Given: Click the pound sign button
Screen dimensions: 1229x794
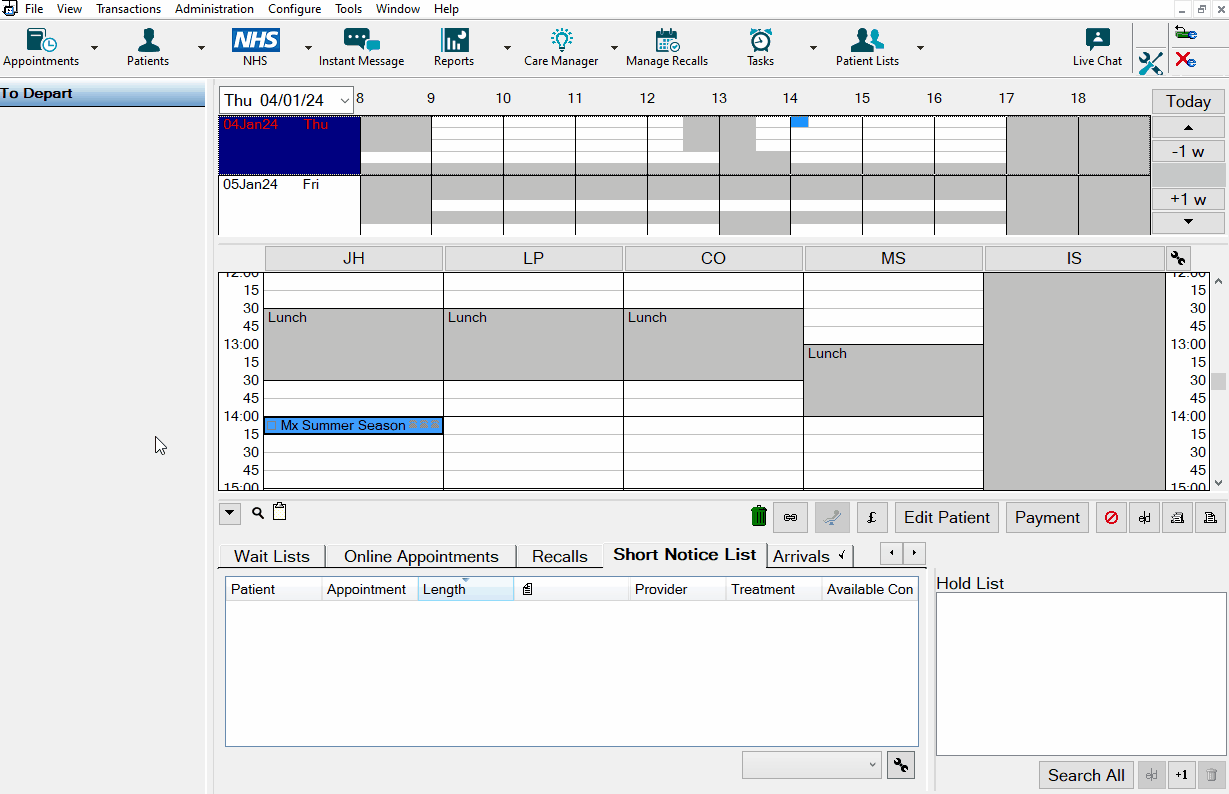Looking at the screenshot, I should (x=872, y=517).
